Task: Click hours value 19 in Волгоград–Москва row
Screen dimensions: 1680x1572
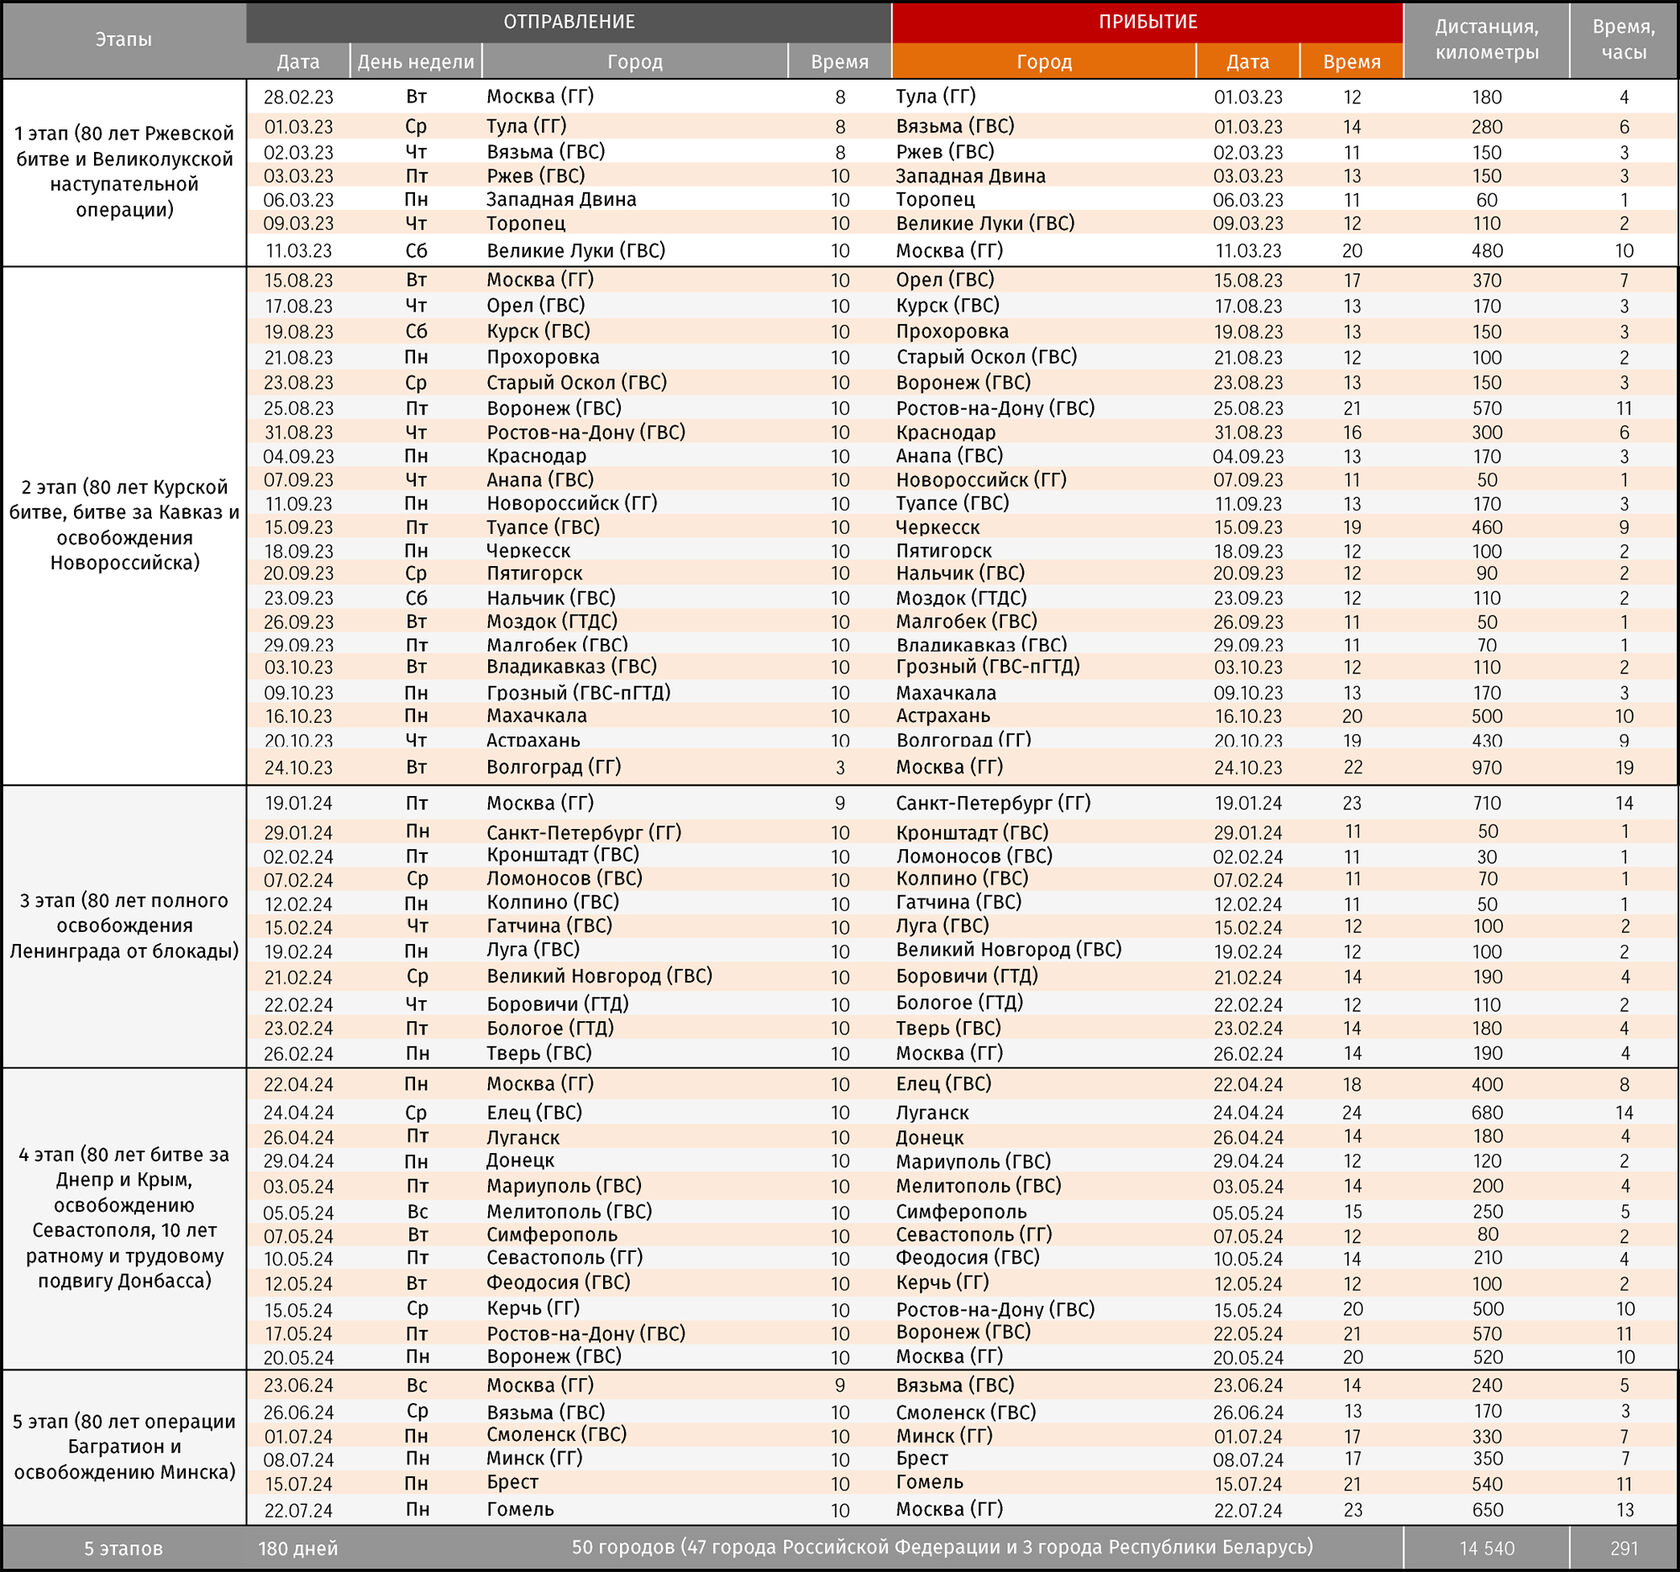Action: [1624, 768]
